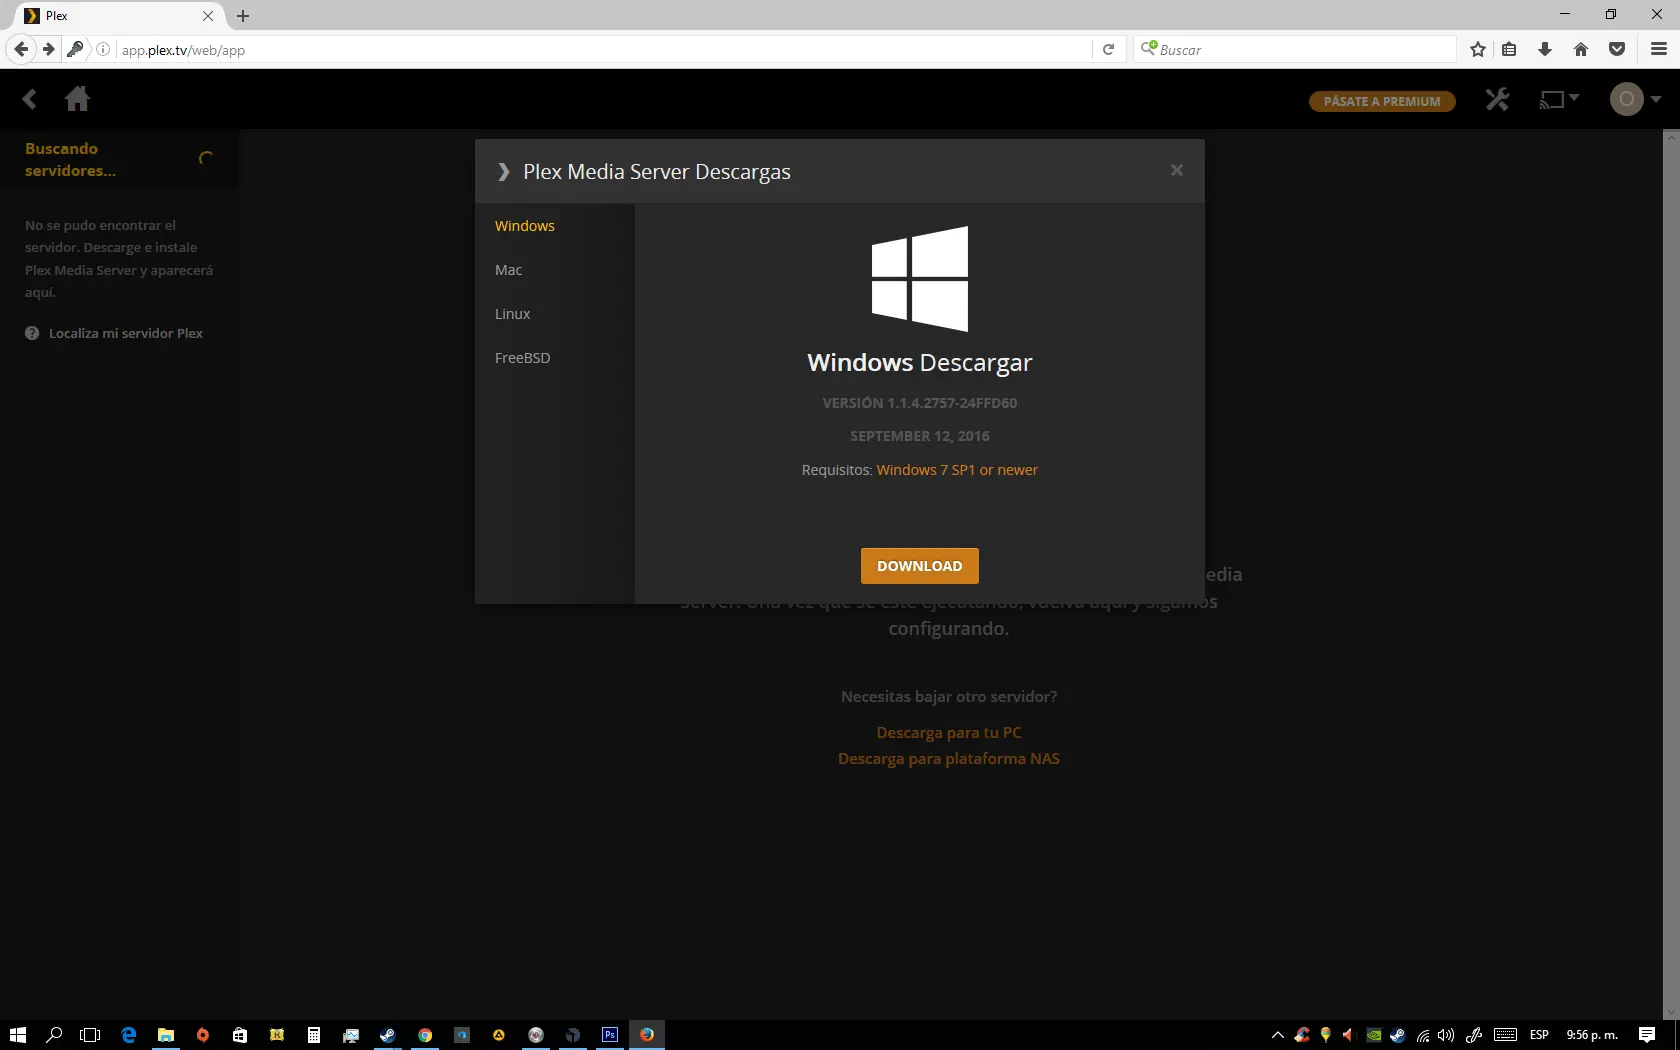Click the browser back button
This screenshot has width=1680, height=1050.
(21, 49)
